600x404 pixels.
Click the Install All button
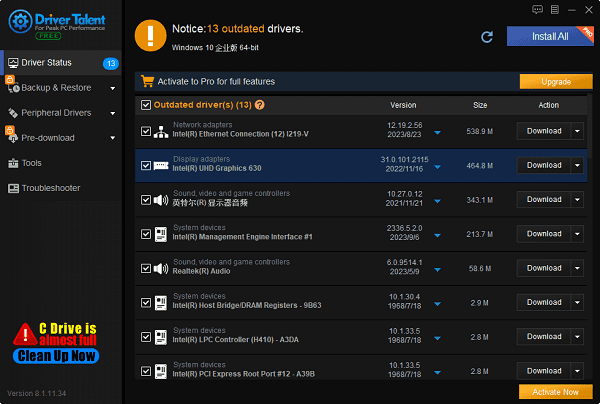[550, 36]
